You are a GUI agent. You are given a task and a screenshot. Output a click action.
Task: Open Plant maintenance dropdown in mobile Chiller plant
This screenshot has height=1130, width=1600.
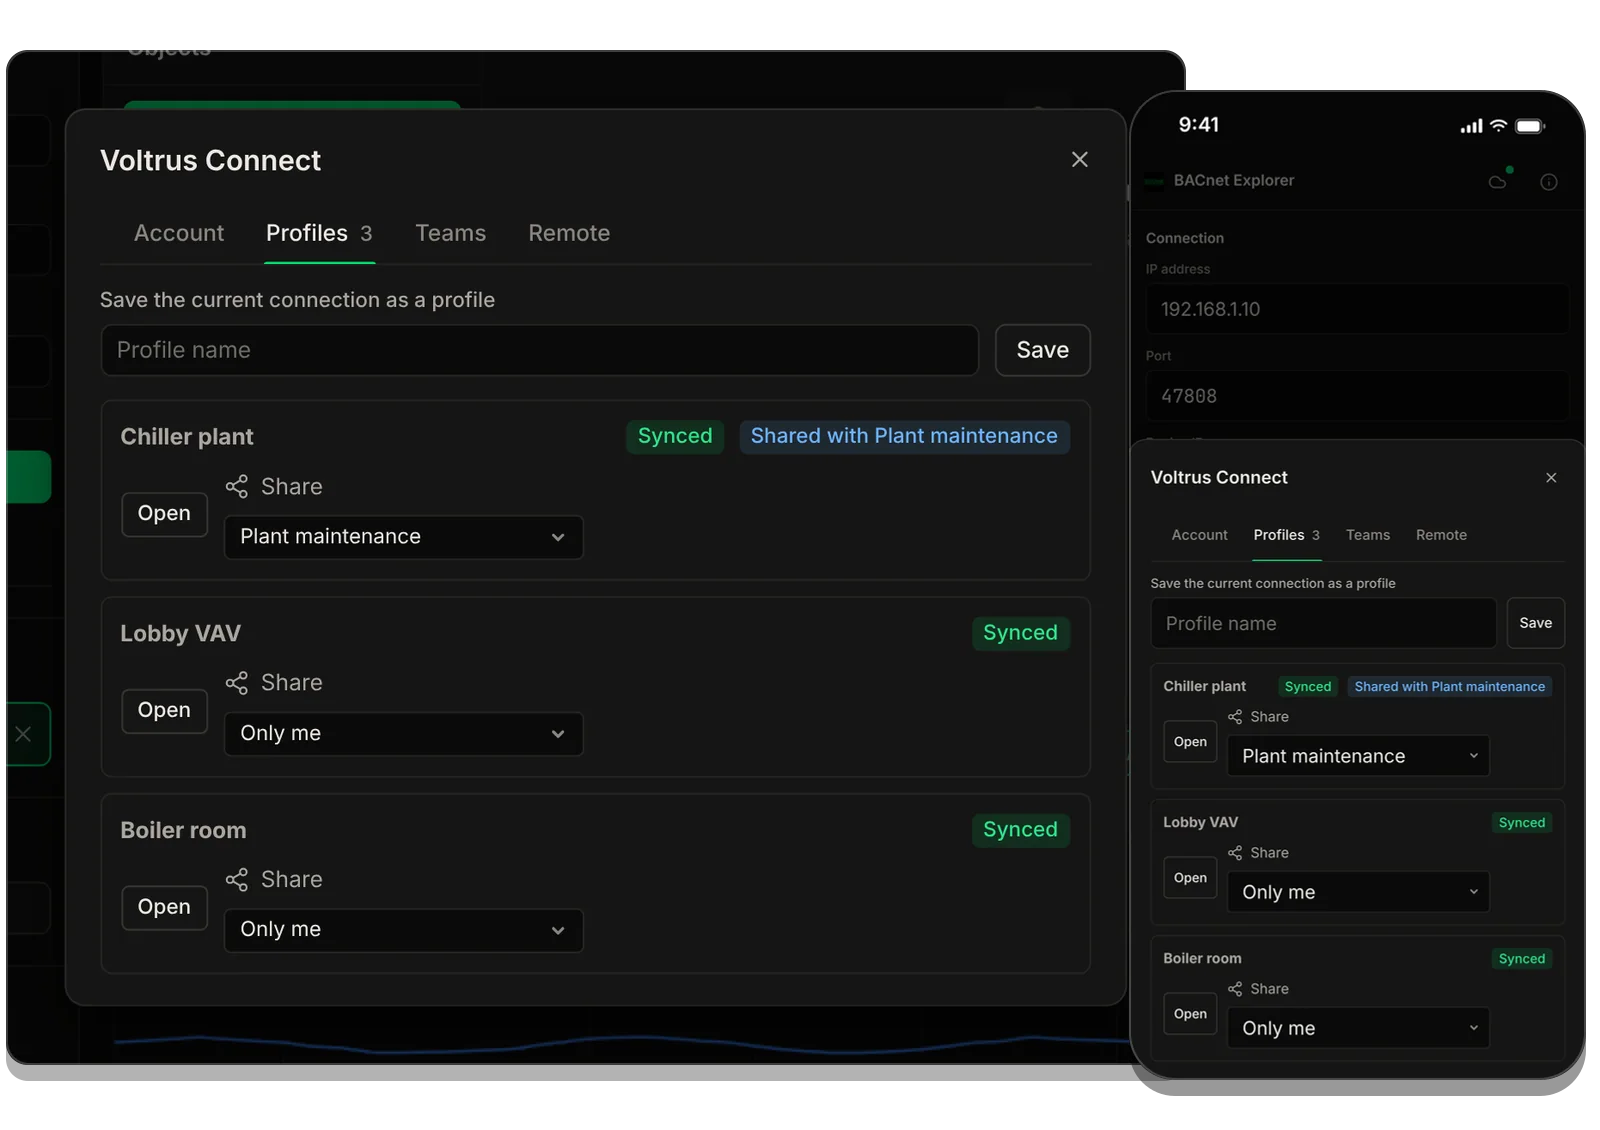point(1358,756)
